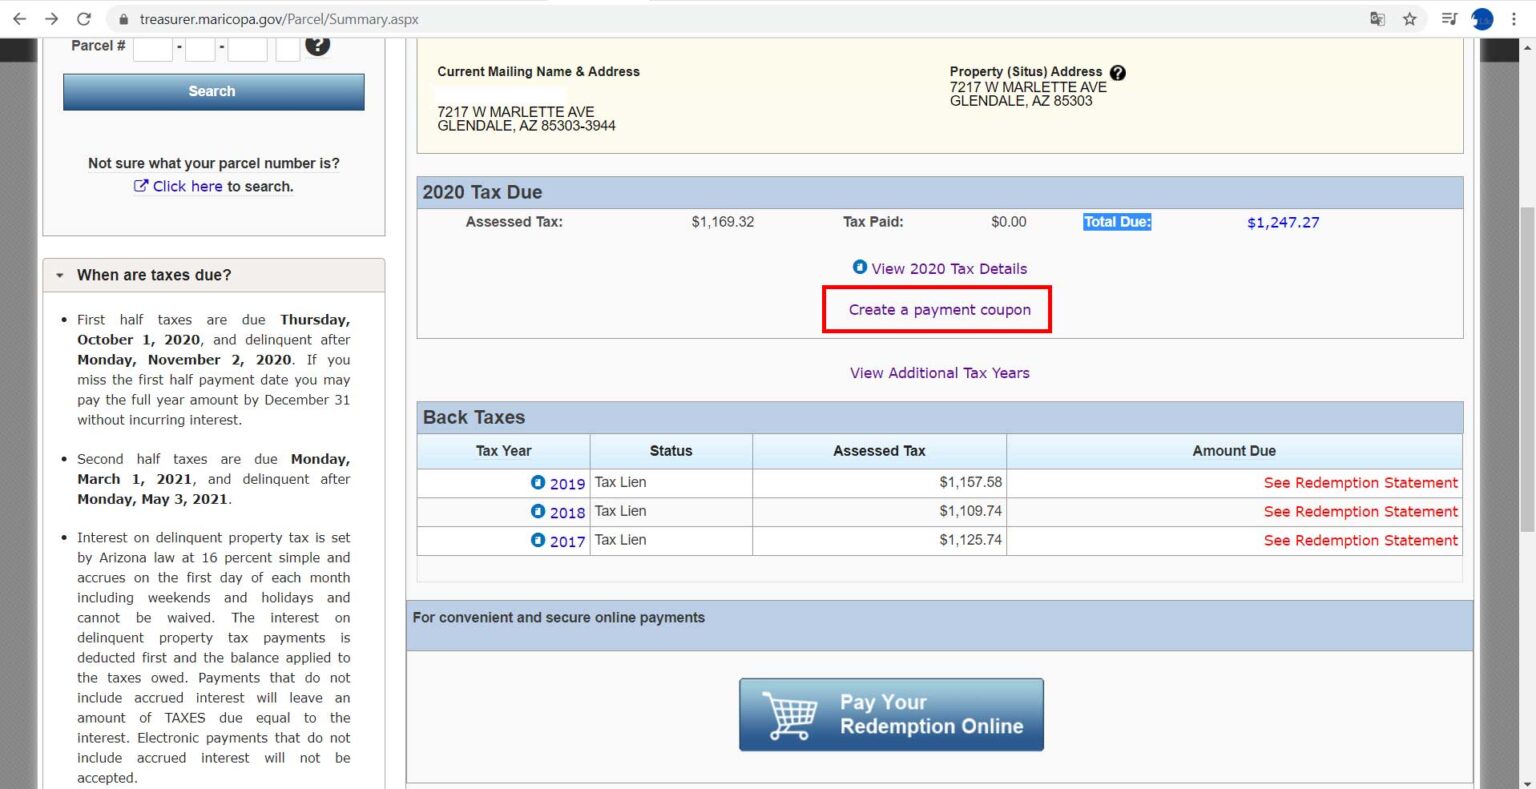The height and width of the screenshot is (789, 1536).
Task: Click the info icon next to 2018 tax year
Action: point(538,511)
